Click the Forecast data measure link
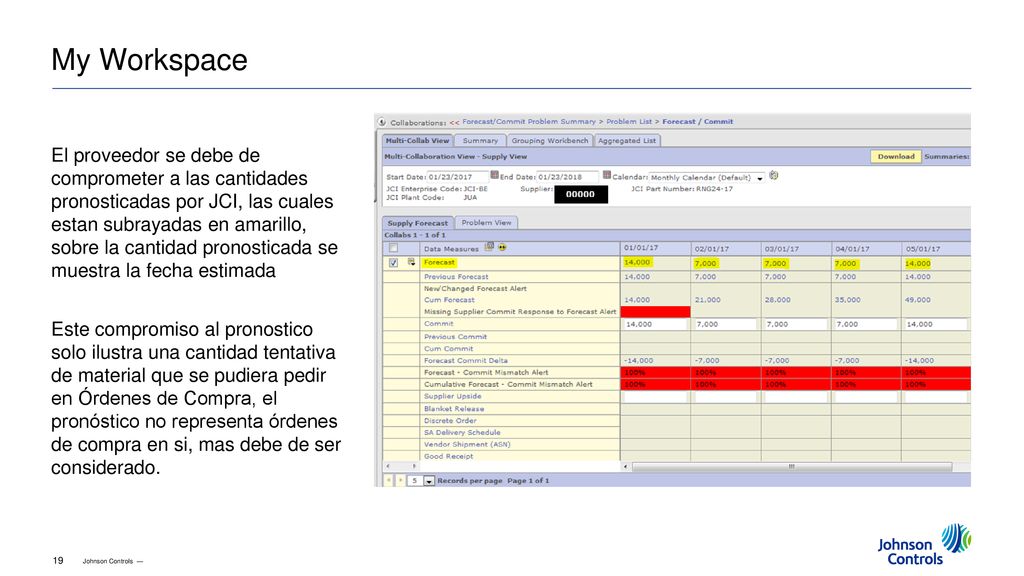This screenshot has height=576, width=1024. 439,263
